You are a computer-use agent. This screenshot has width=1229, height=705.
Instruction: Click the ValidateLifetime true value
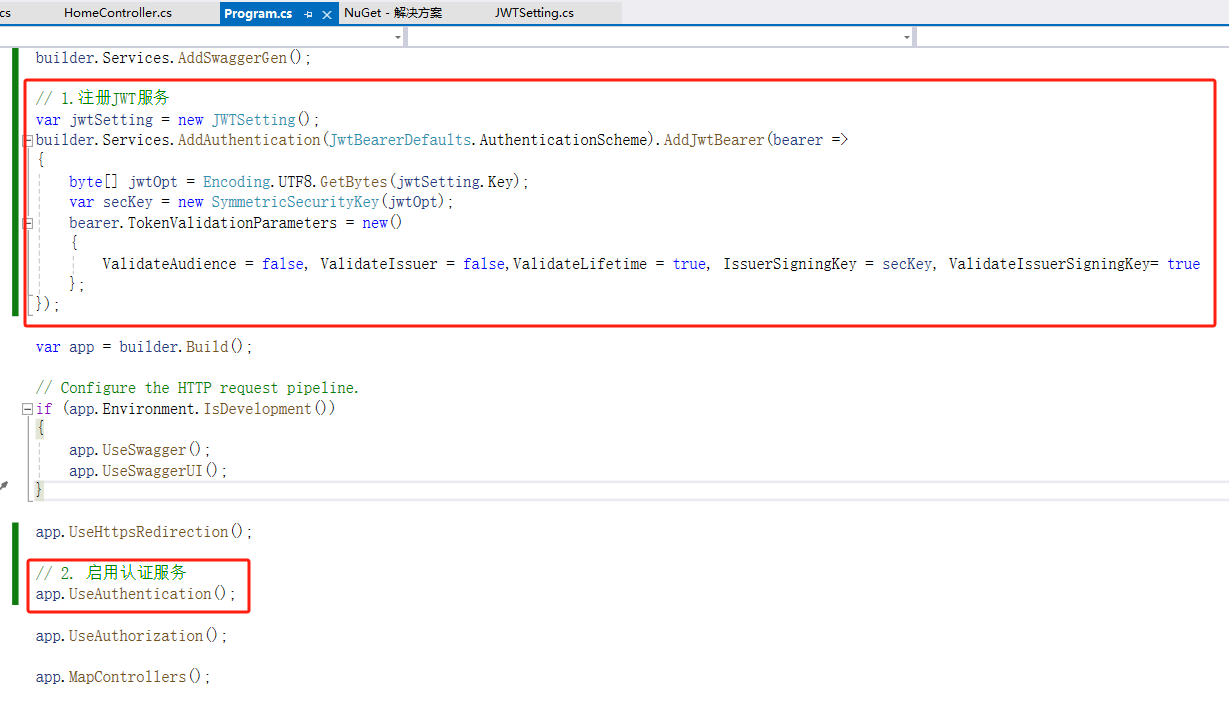(x=688, y=263)
